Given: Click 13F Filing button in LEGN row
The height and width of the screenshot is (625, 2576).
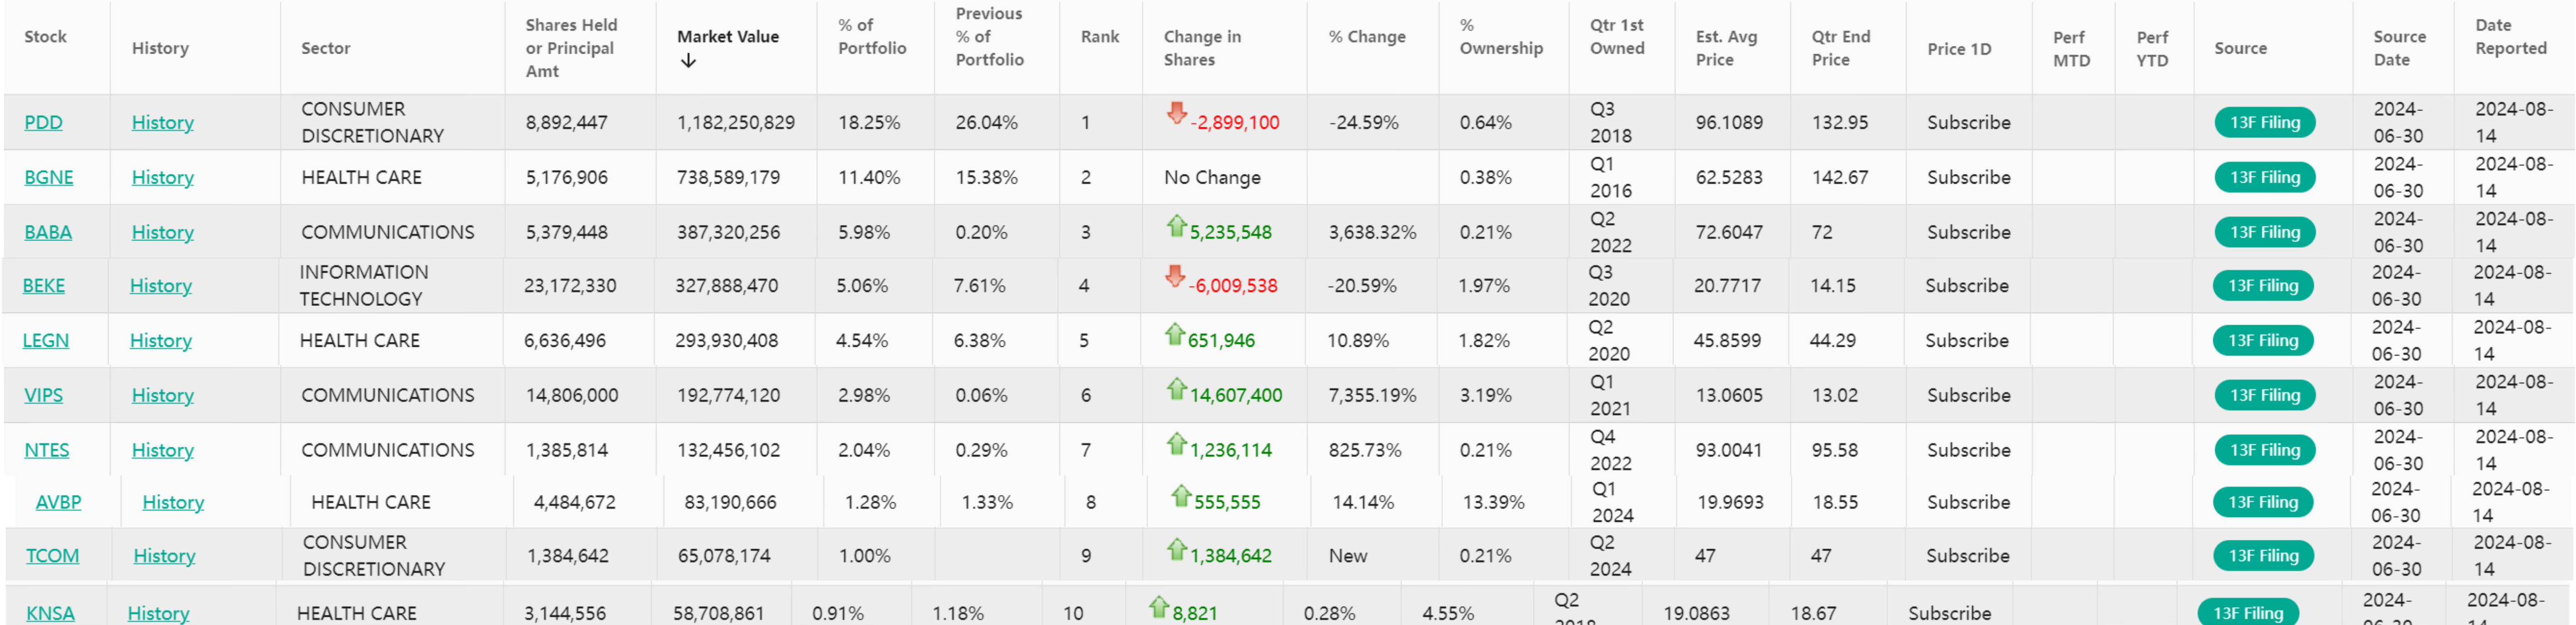Looking at the screenshot, I should click(2263, 341).
